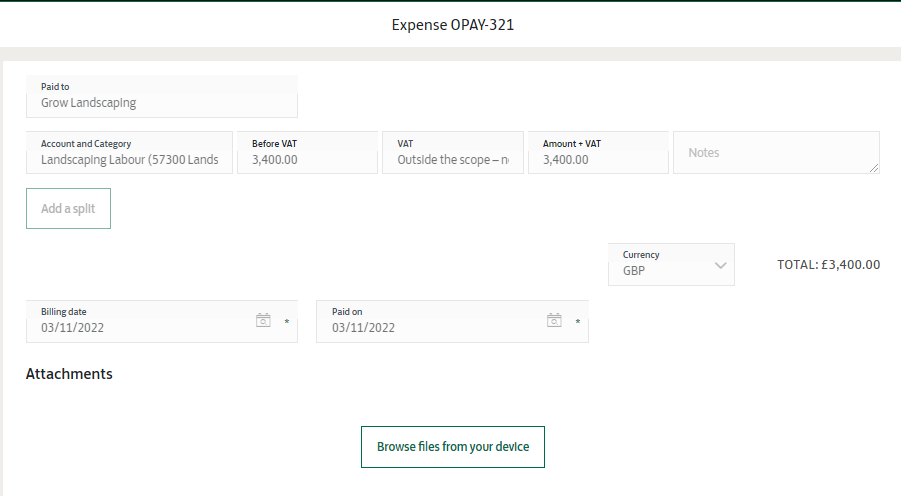The image size is (901, 496).
Task: Click the Billing date text input
Action: pyautogui.click(x=140, y=327)
